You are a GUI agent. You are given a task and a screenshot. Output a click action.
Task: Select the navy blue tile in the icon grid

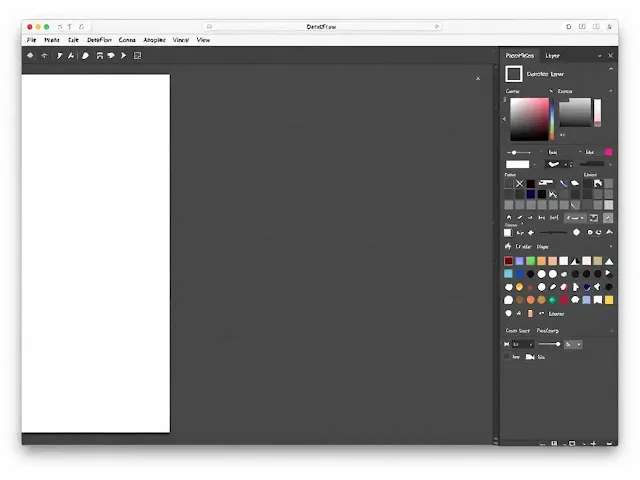pos(531,194)
